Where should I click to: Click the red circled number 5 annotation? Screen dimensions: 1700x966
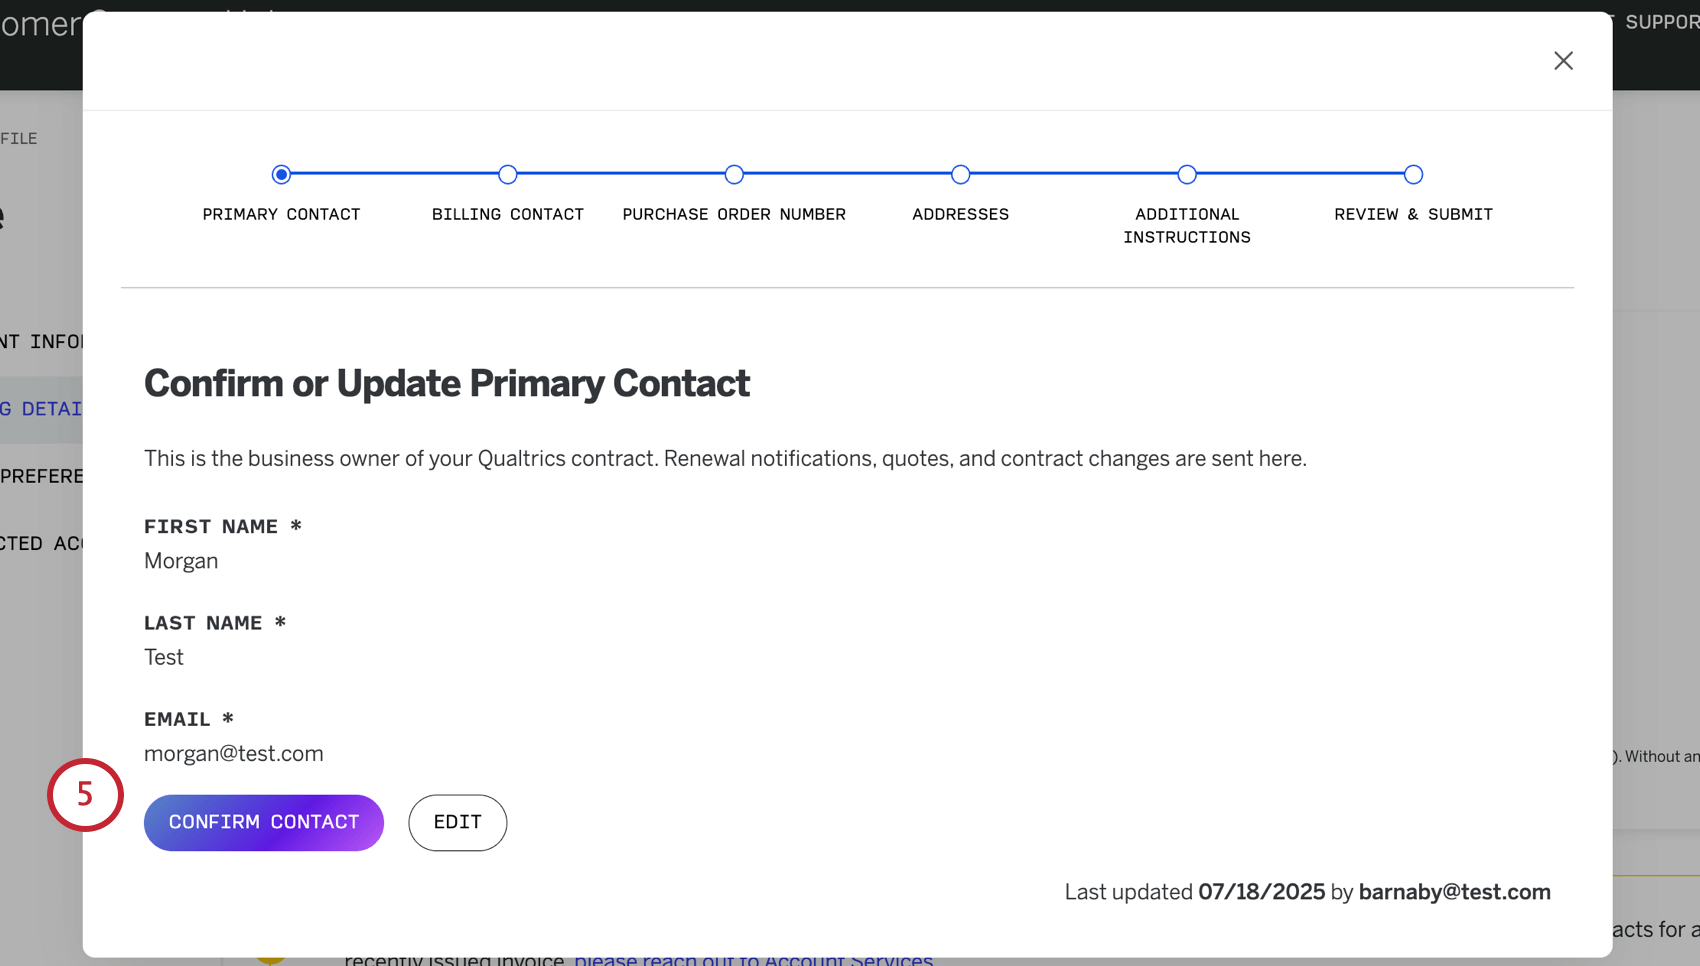85,795
